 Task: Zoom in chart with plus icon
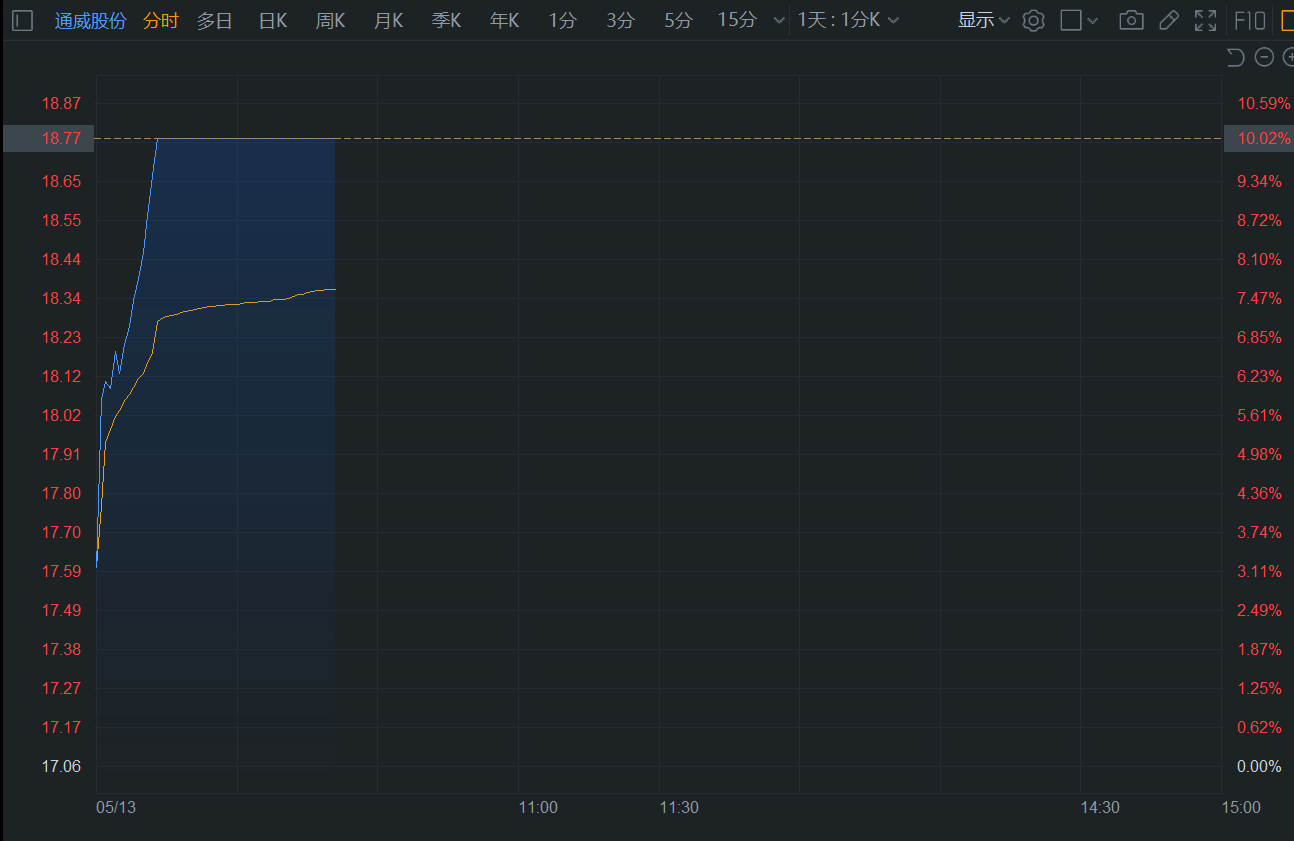pyautogui.click(x=1288, y=57)
